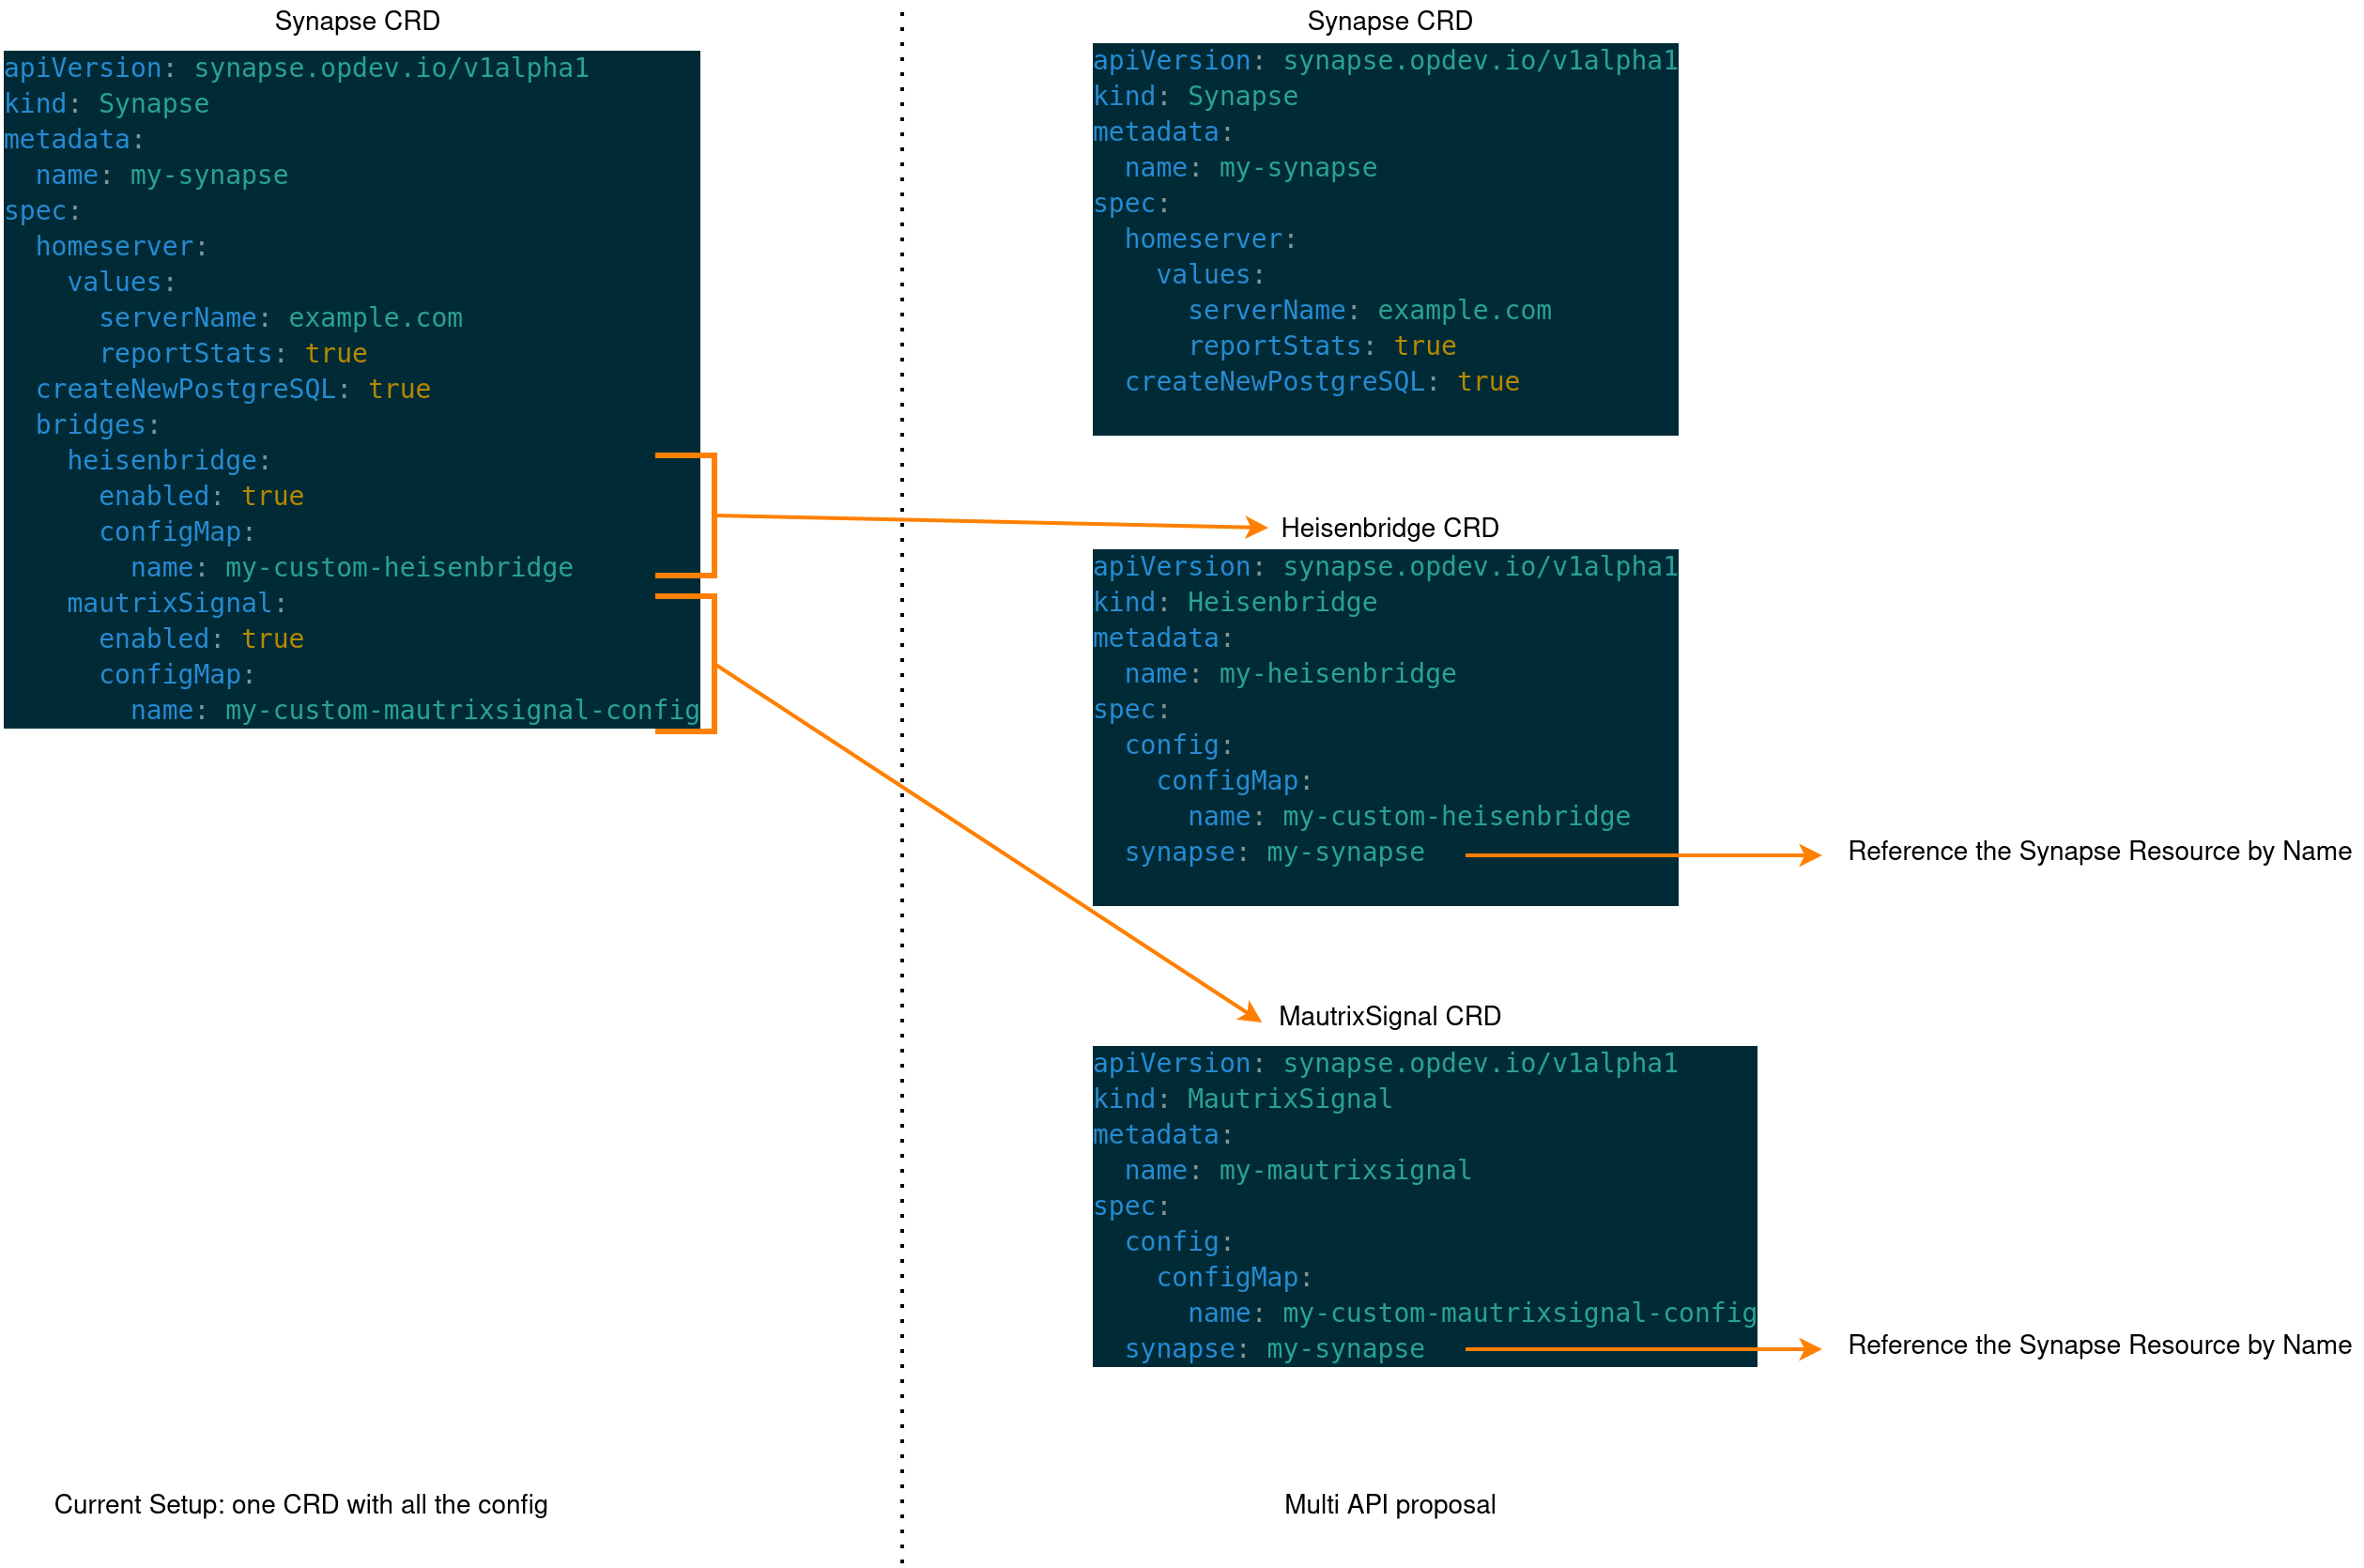Click the MautrixSignal CRD heading label
This screenshot has width=2364, height=1568.
[x=1389, y=1016]
